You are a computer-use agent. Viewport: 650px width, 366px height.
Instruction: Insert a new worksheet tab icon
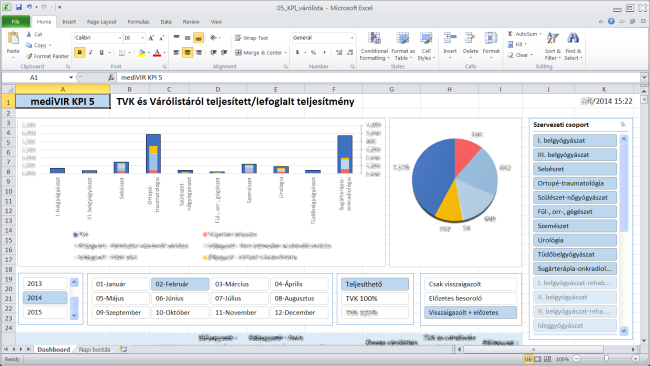pyautogui.click(x=123, y=349)
